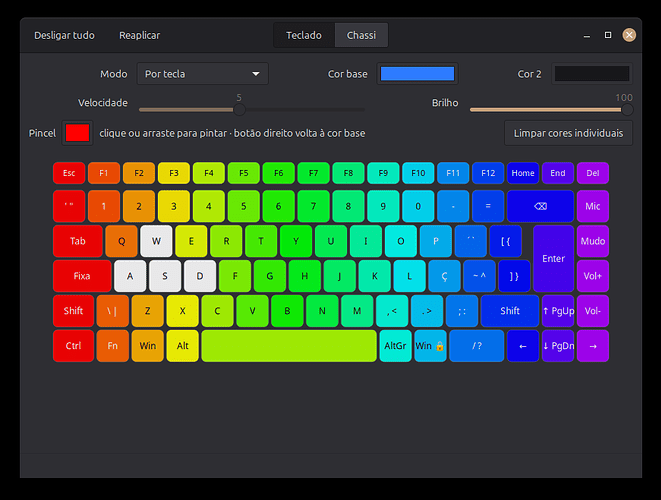Paint the H key
Image resolution: width=661 pixels, height=500 pixels.
click(304, 276)
